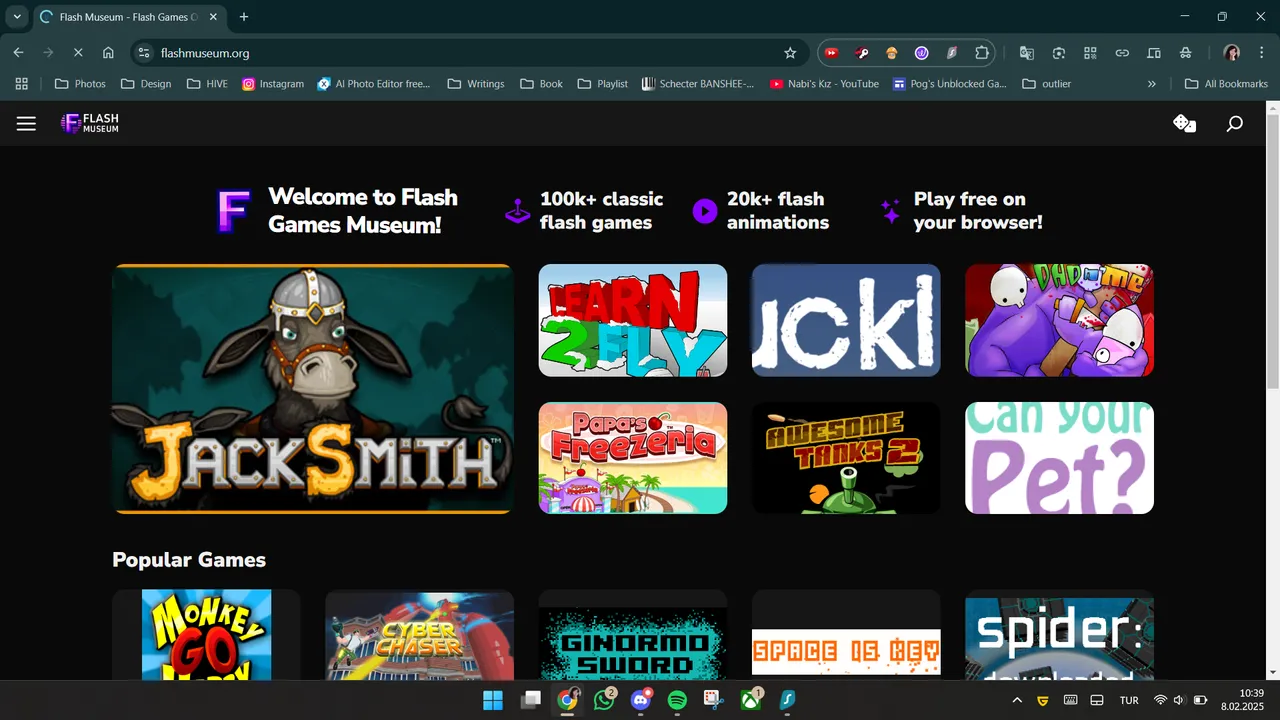Open the Jacksmith featured game
Viewport: 1280px width, 720px height.
point(313,389)
